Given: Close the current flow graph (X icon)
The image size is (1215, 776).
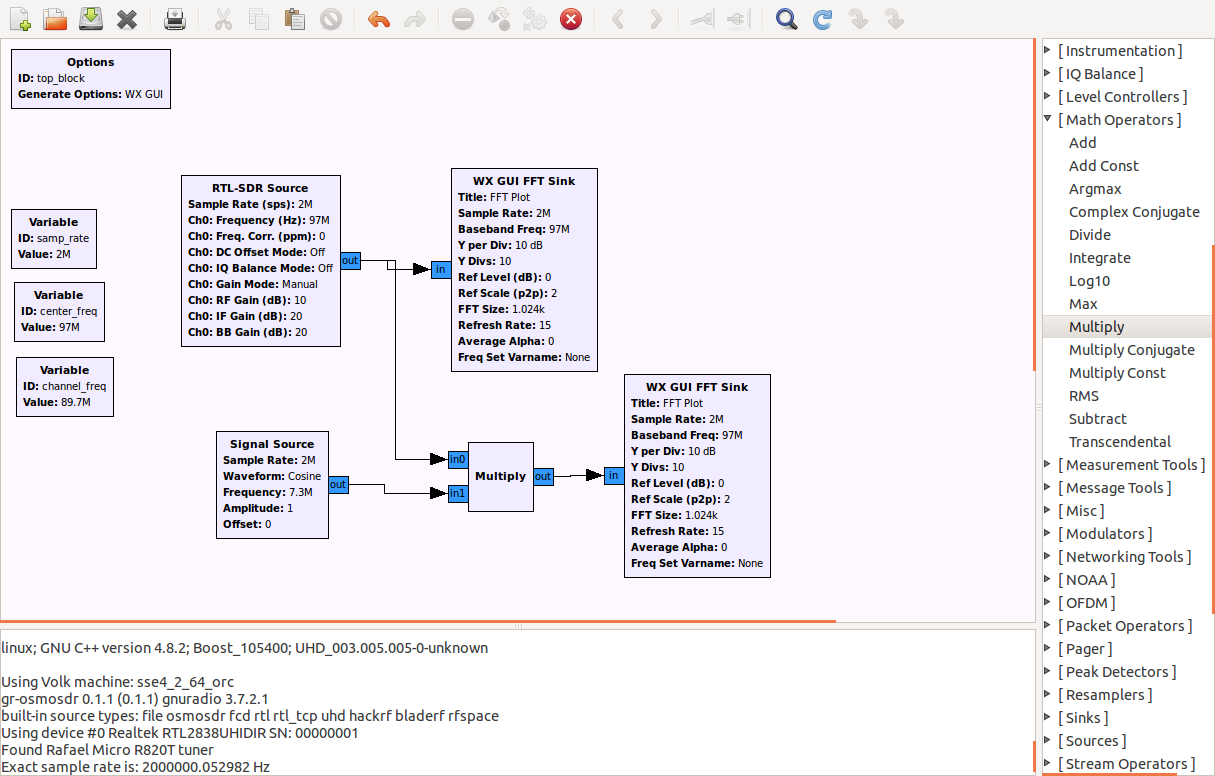Looking at the screenshot, I should pyautogui.click(x=126, y=19).
